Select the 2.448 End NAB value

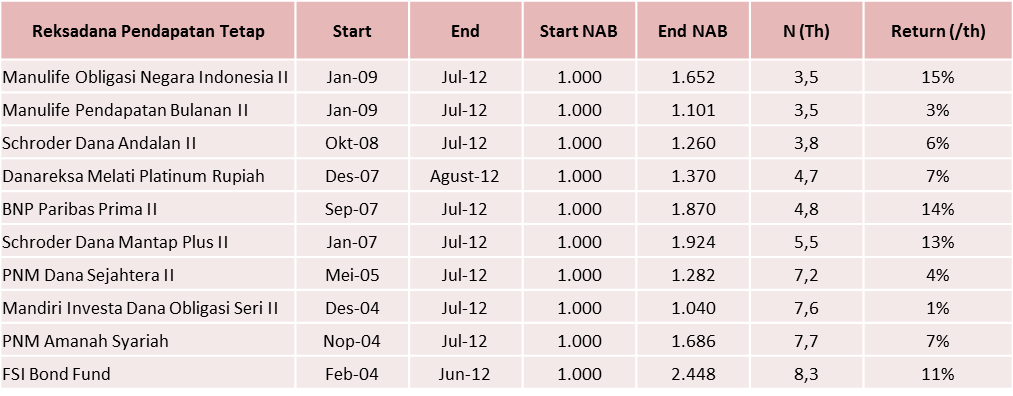click(693, 373)
